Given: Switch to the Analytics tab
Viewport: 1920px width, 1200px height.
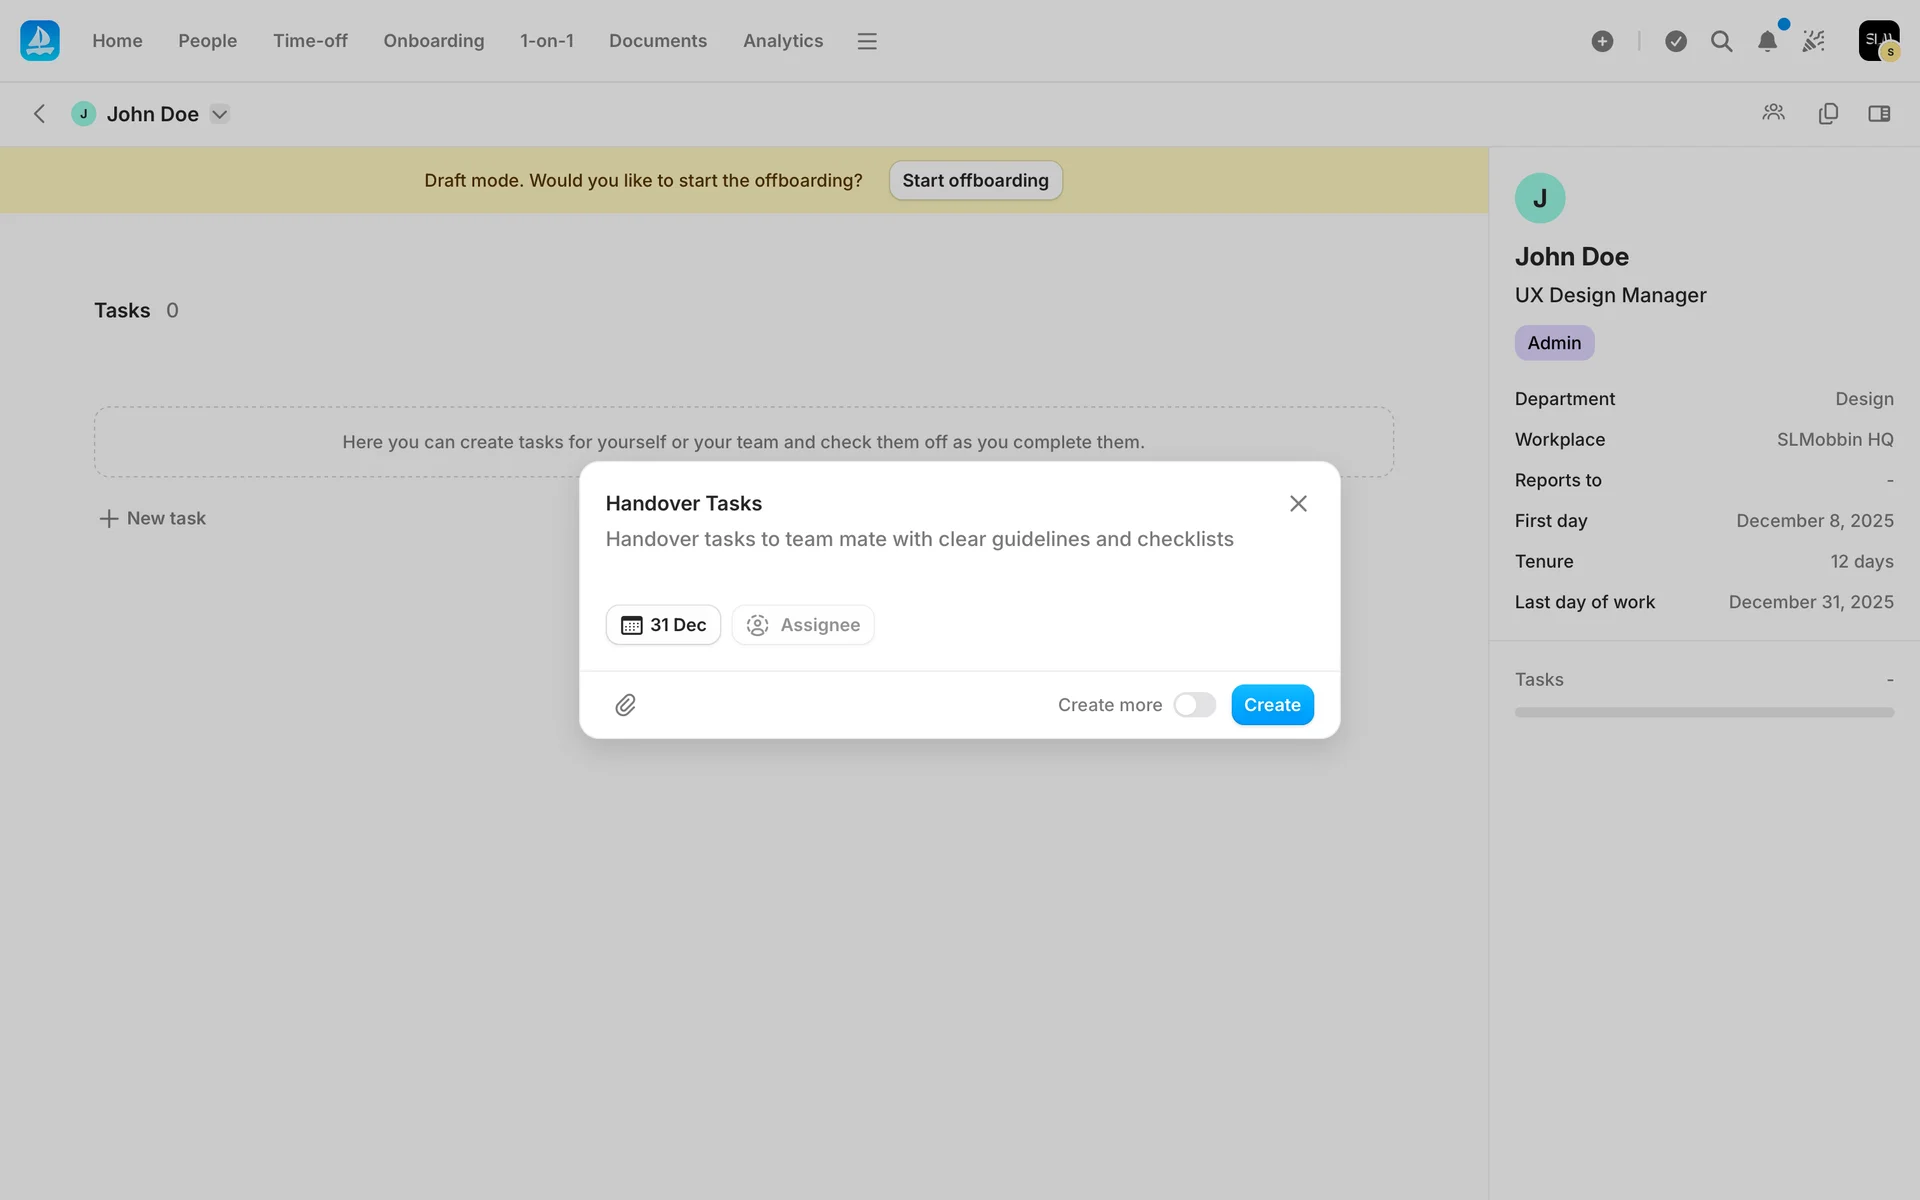Looking at the screenshot, I should point(783,41).
